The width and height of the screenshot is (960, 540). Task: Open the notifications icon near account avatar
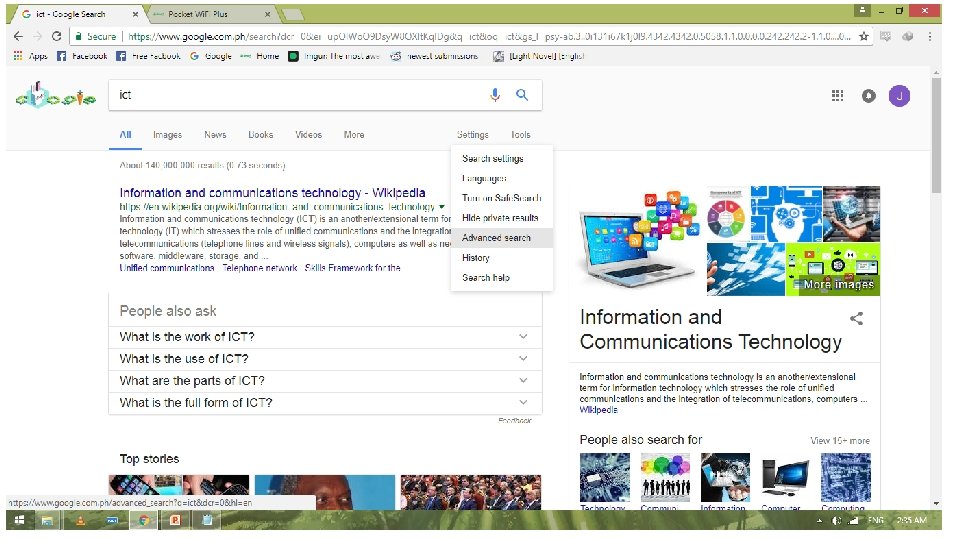pos(869,96)
